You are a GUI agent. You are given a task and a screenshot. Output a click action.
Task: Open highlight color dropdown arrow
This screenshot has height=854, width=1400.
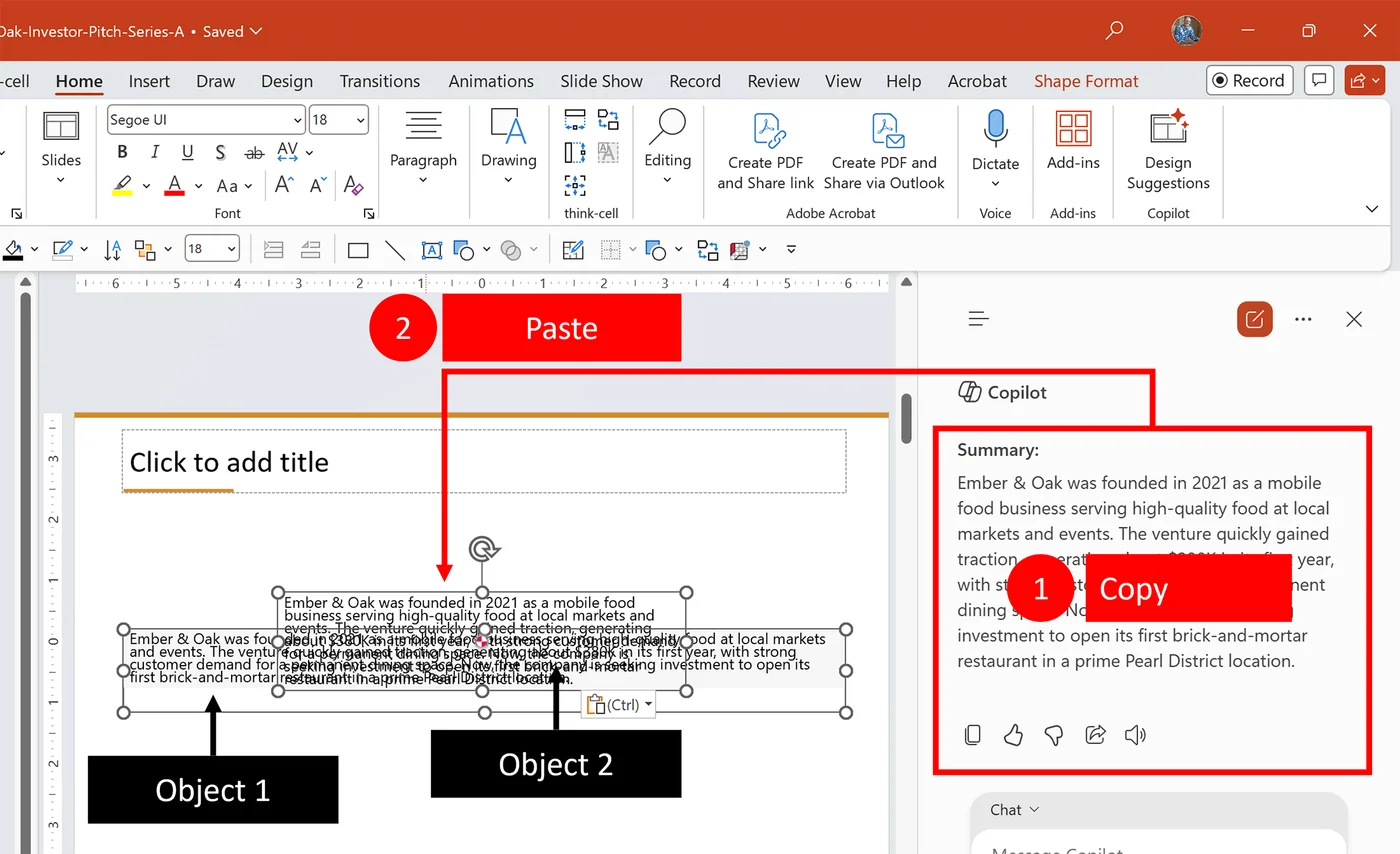(x=146, y=186)
